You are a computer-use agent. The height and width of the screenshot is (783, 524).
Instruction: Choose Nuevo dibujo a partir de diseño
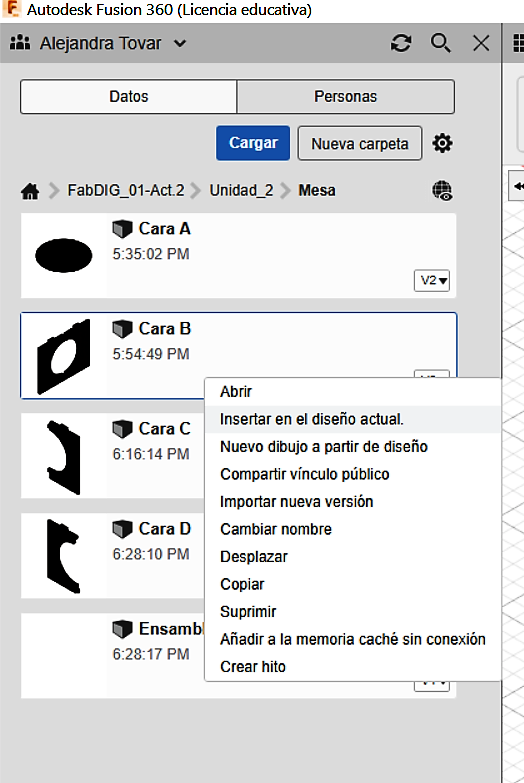pos(353,447)
